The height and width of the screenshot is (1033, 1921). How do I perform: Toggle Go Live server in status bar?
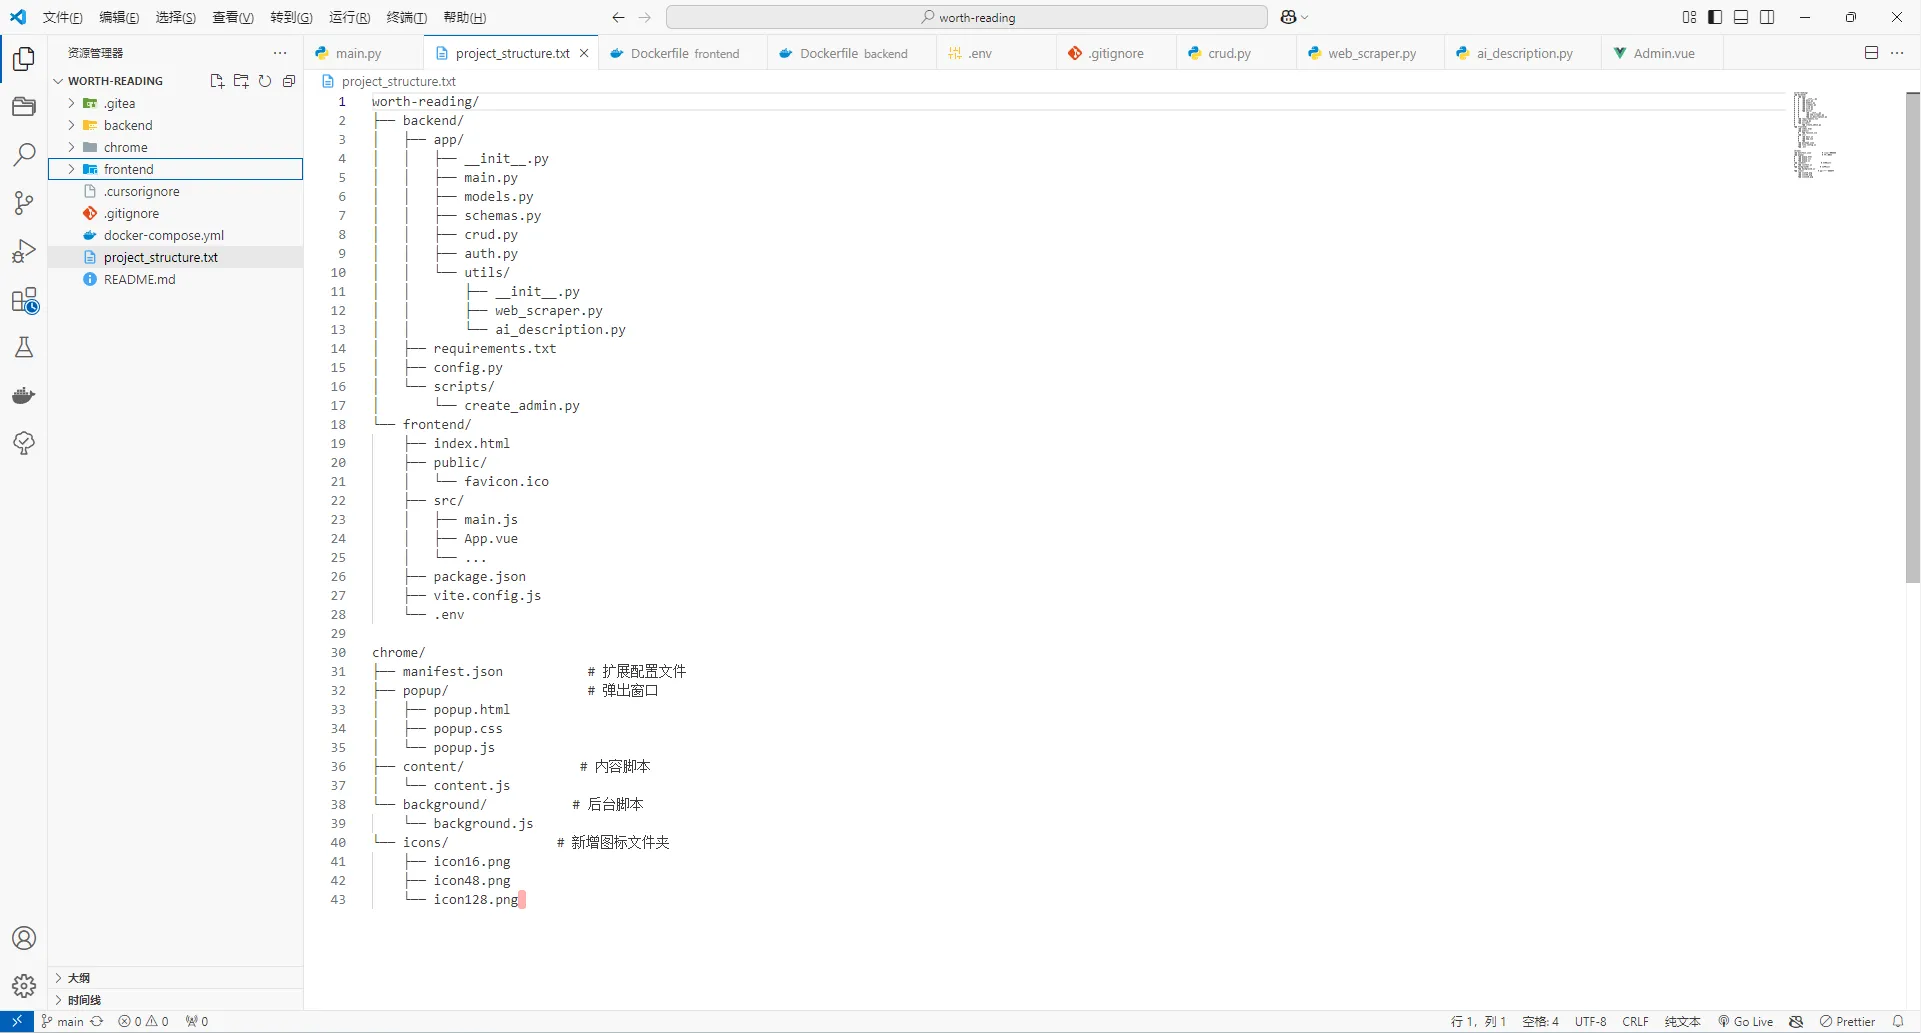[x=1746, y=1021]
